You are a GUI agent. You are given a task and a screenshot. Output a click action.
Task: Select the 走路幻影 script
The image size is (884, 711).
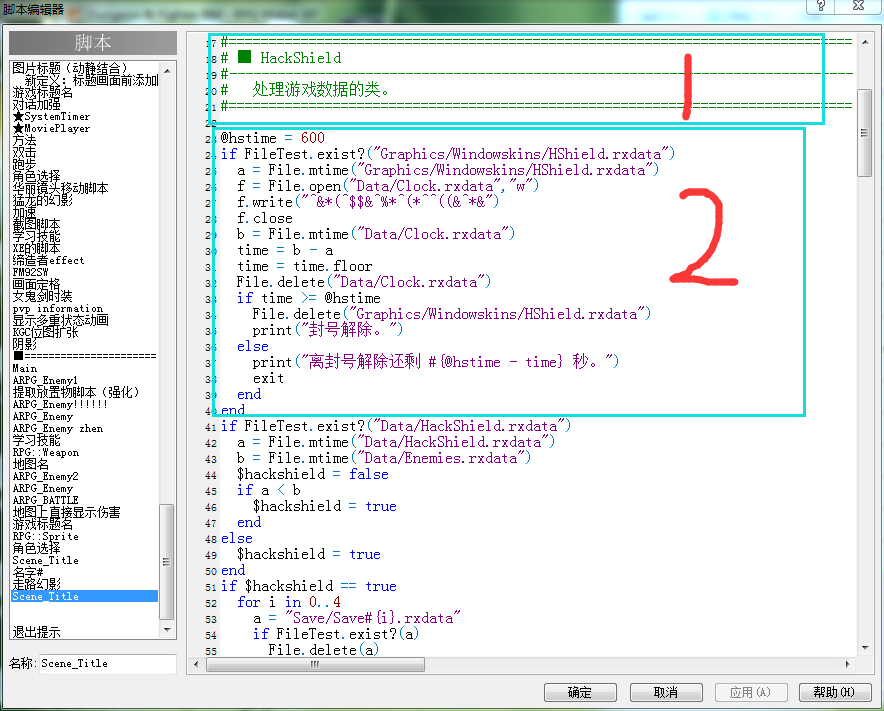tap(36, 584)
